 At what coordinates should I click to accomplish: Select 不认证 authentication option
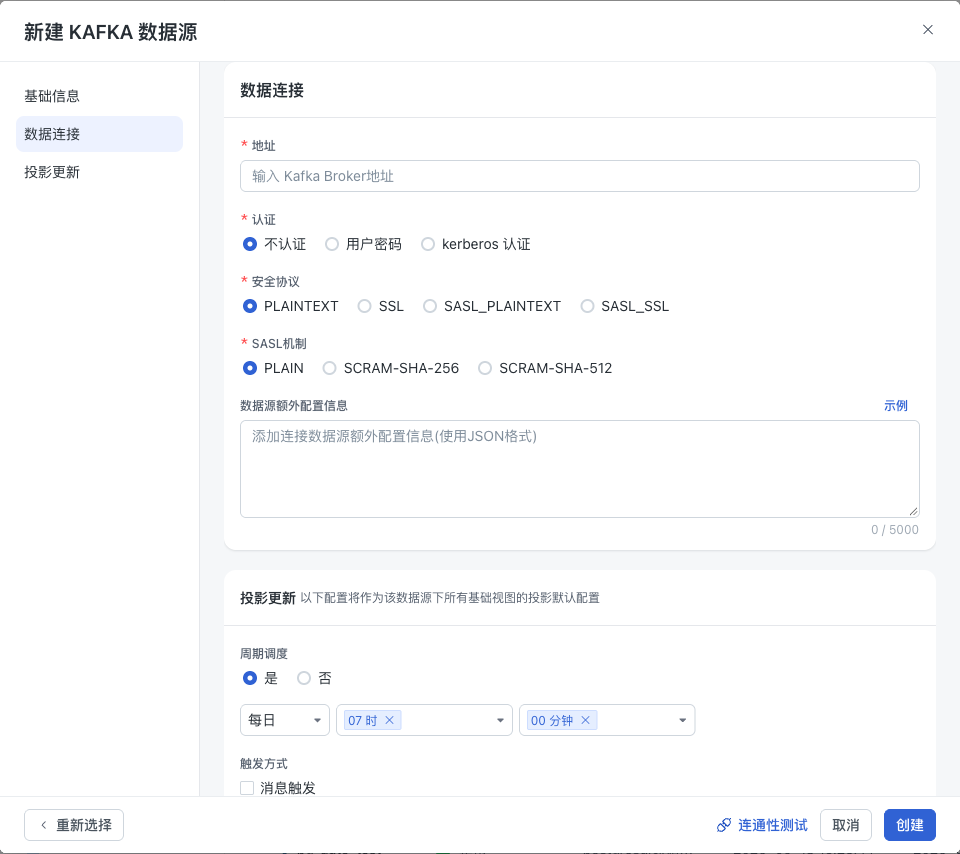tap(250, 244)
